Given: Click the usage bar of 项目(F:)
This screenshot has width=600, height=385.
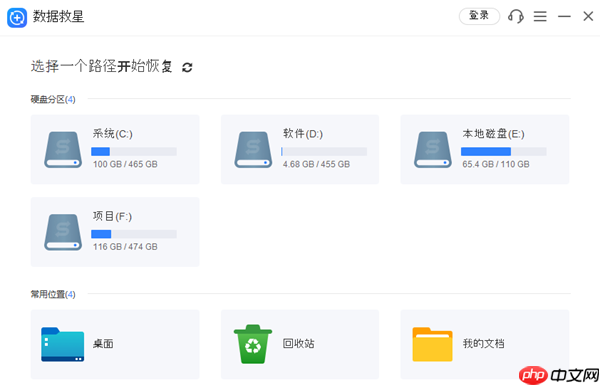Looking at the screenshot, I should pyautogui.click(x=134, y=234).
